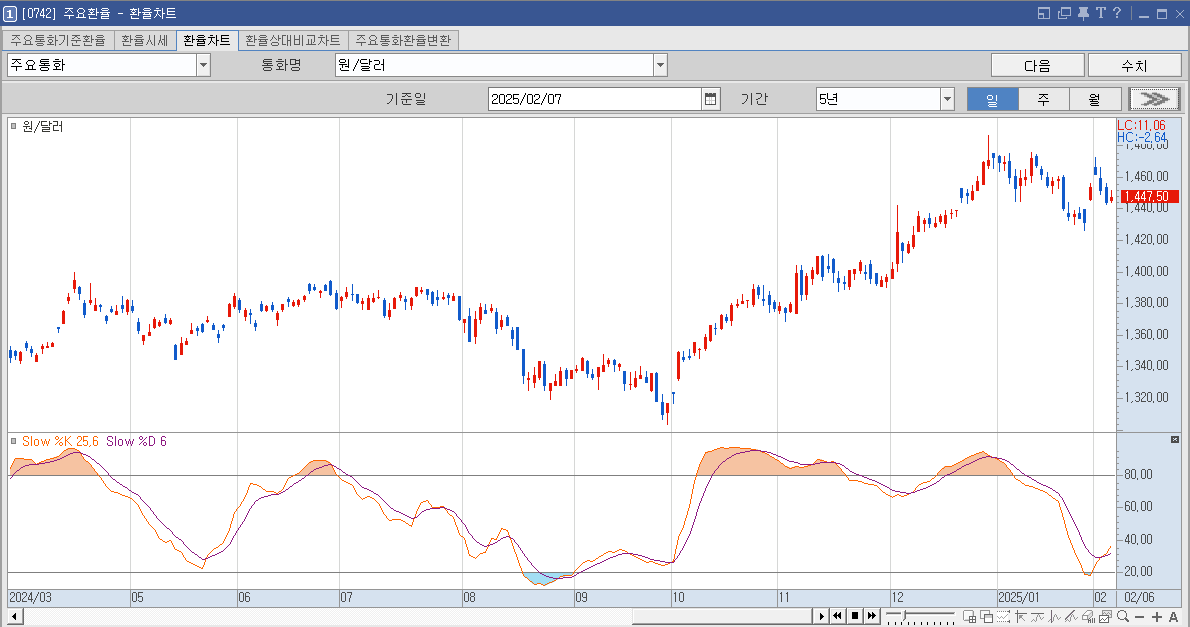The image size is (1190, 627).
Task: Click the Slow %K 25.6 legend text
Action: (60, 441)
